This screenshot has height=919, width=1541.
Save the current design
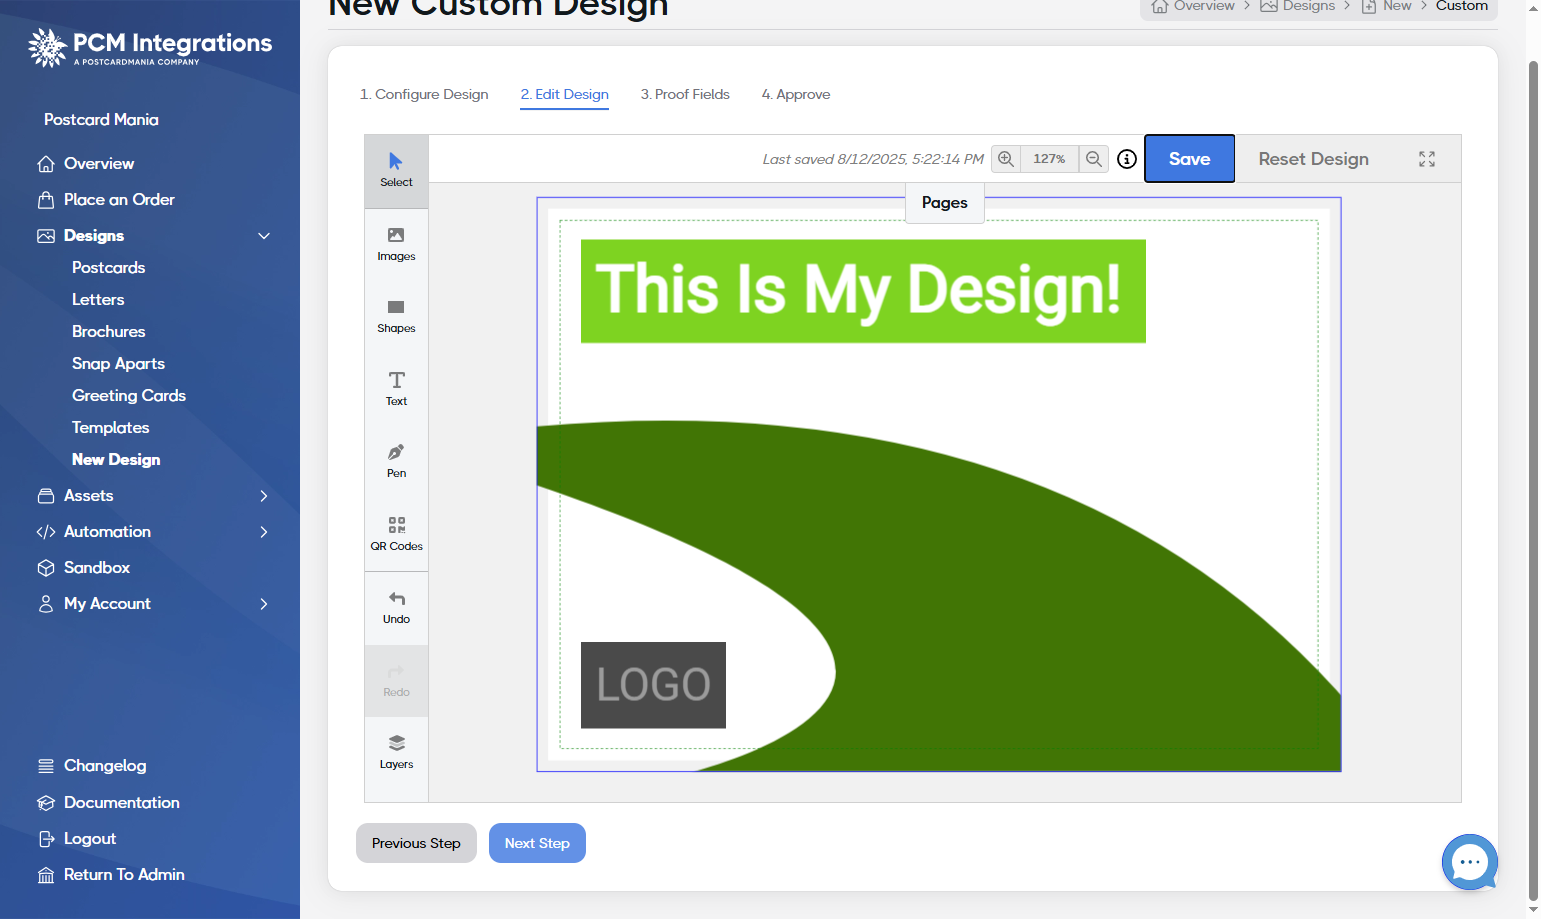1189,159
